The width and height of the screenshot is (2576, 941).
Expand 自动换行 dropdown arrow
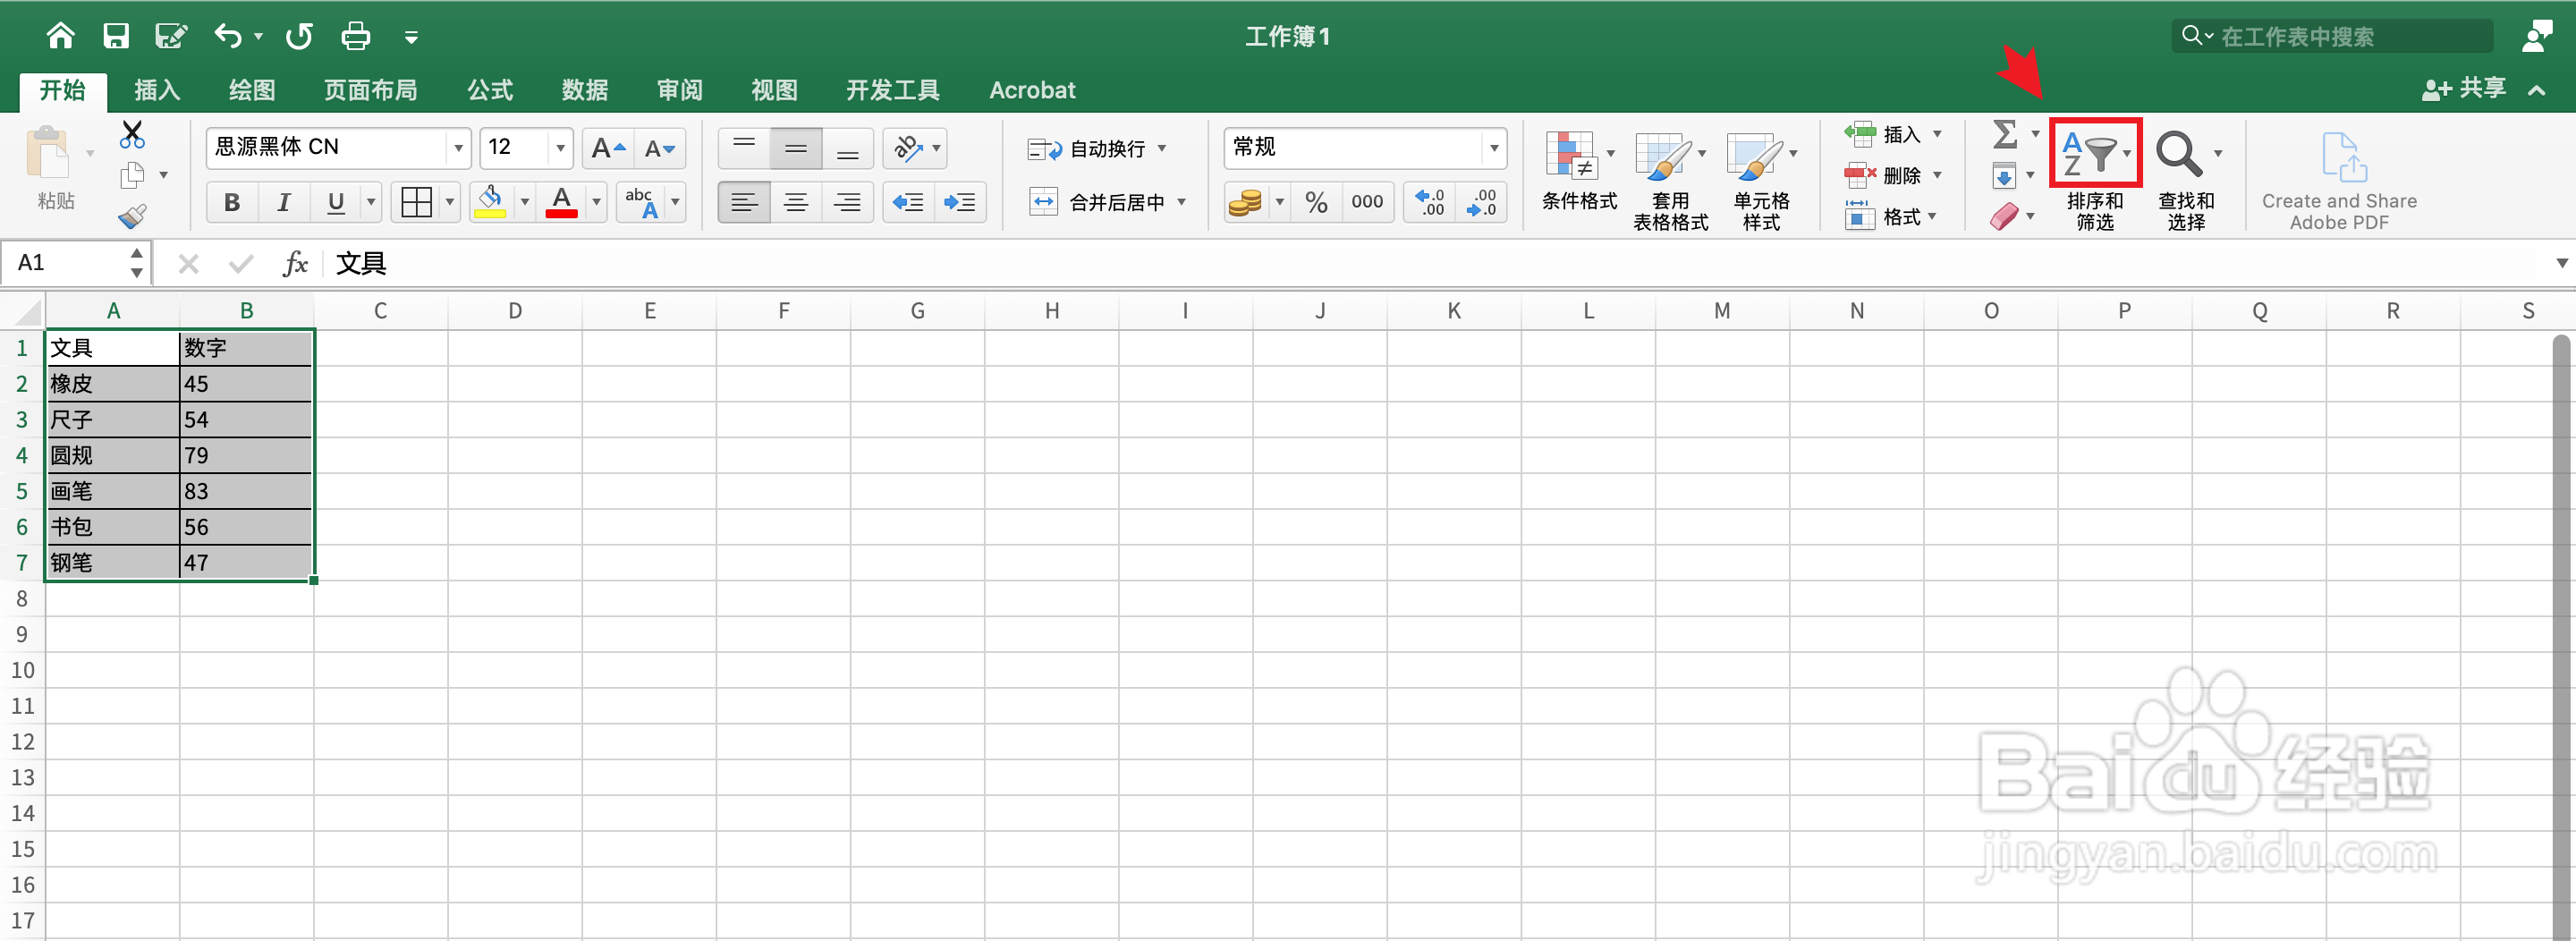pyautogui.click(x=1162, y=148)
